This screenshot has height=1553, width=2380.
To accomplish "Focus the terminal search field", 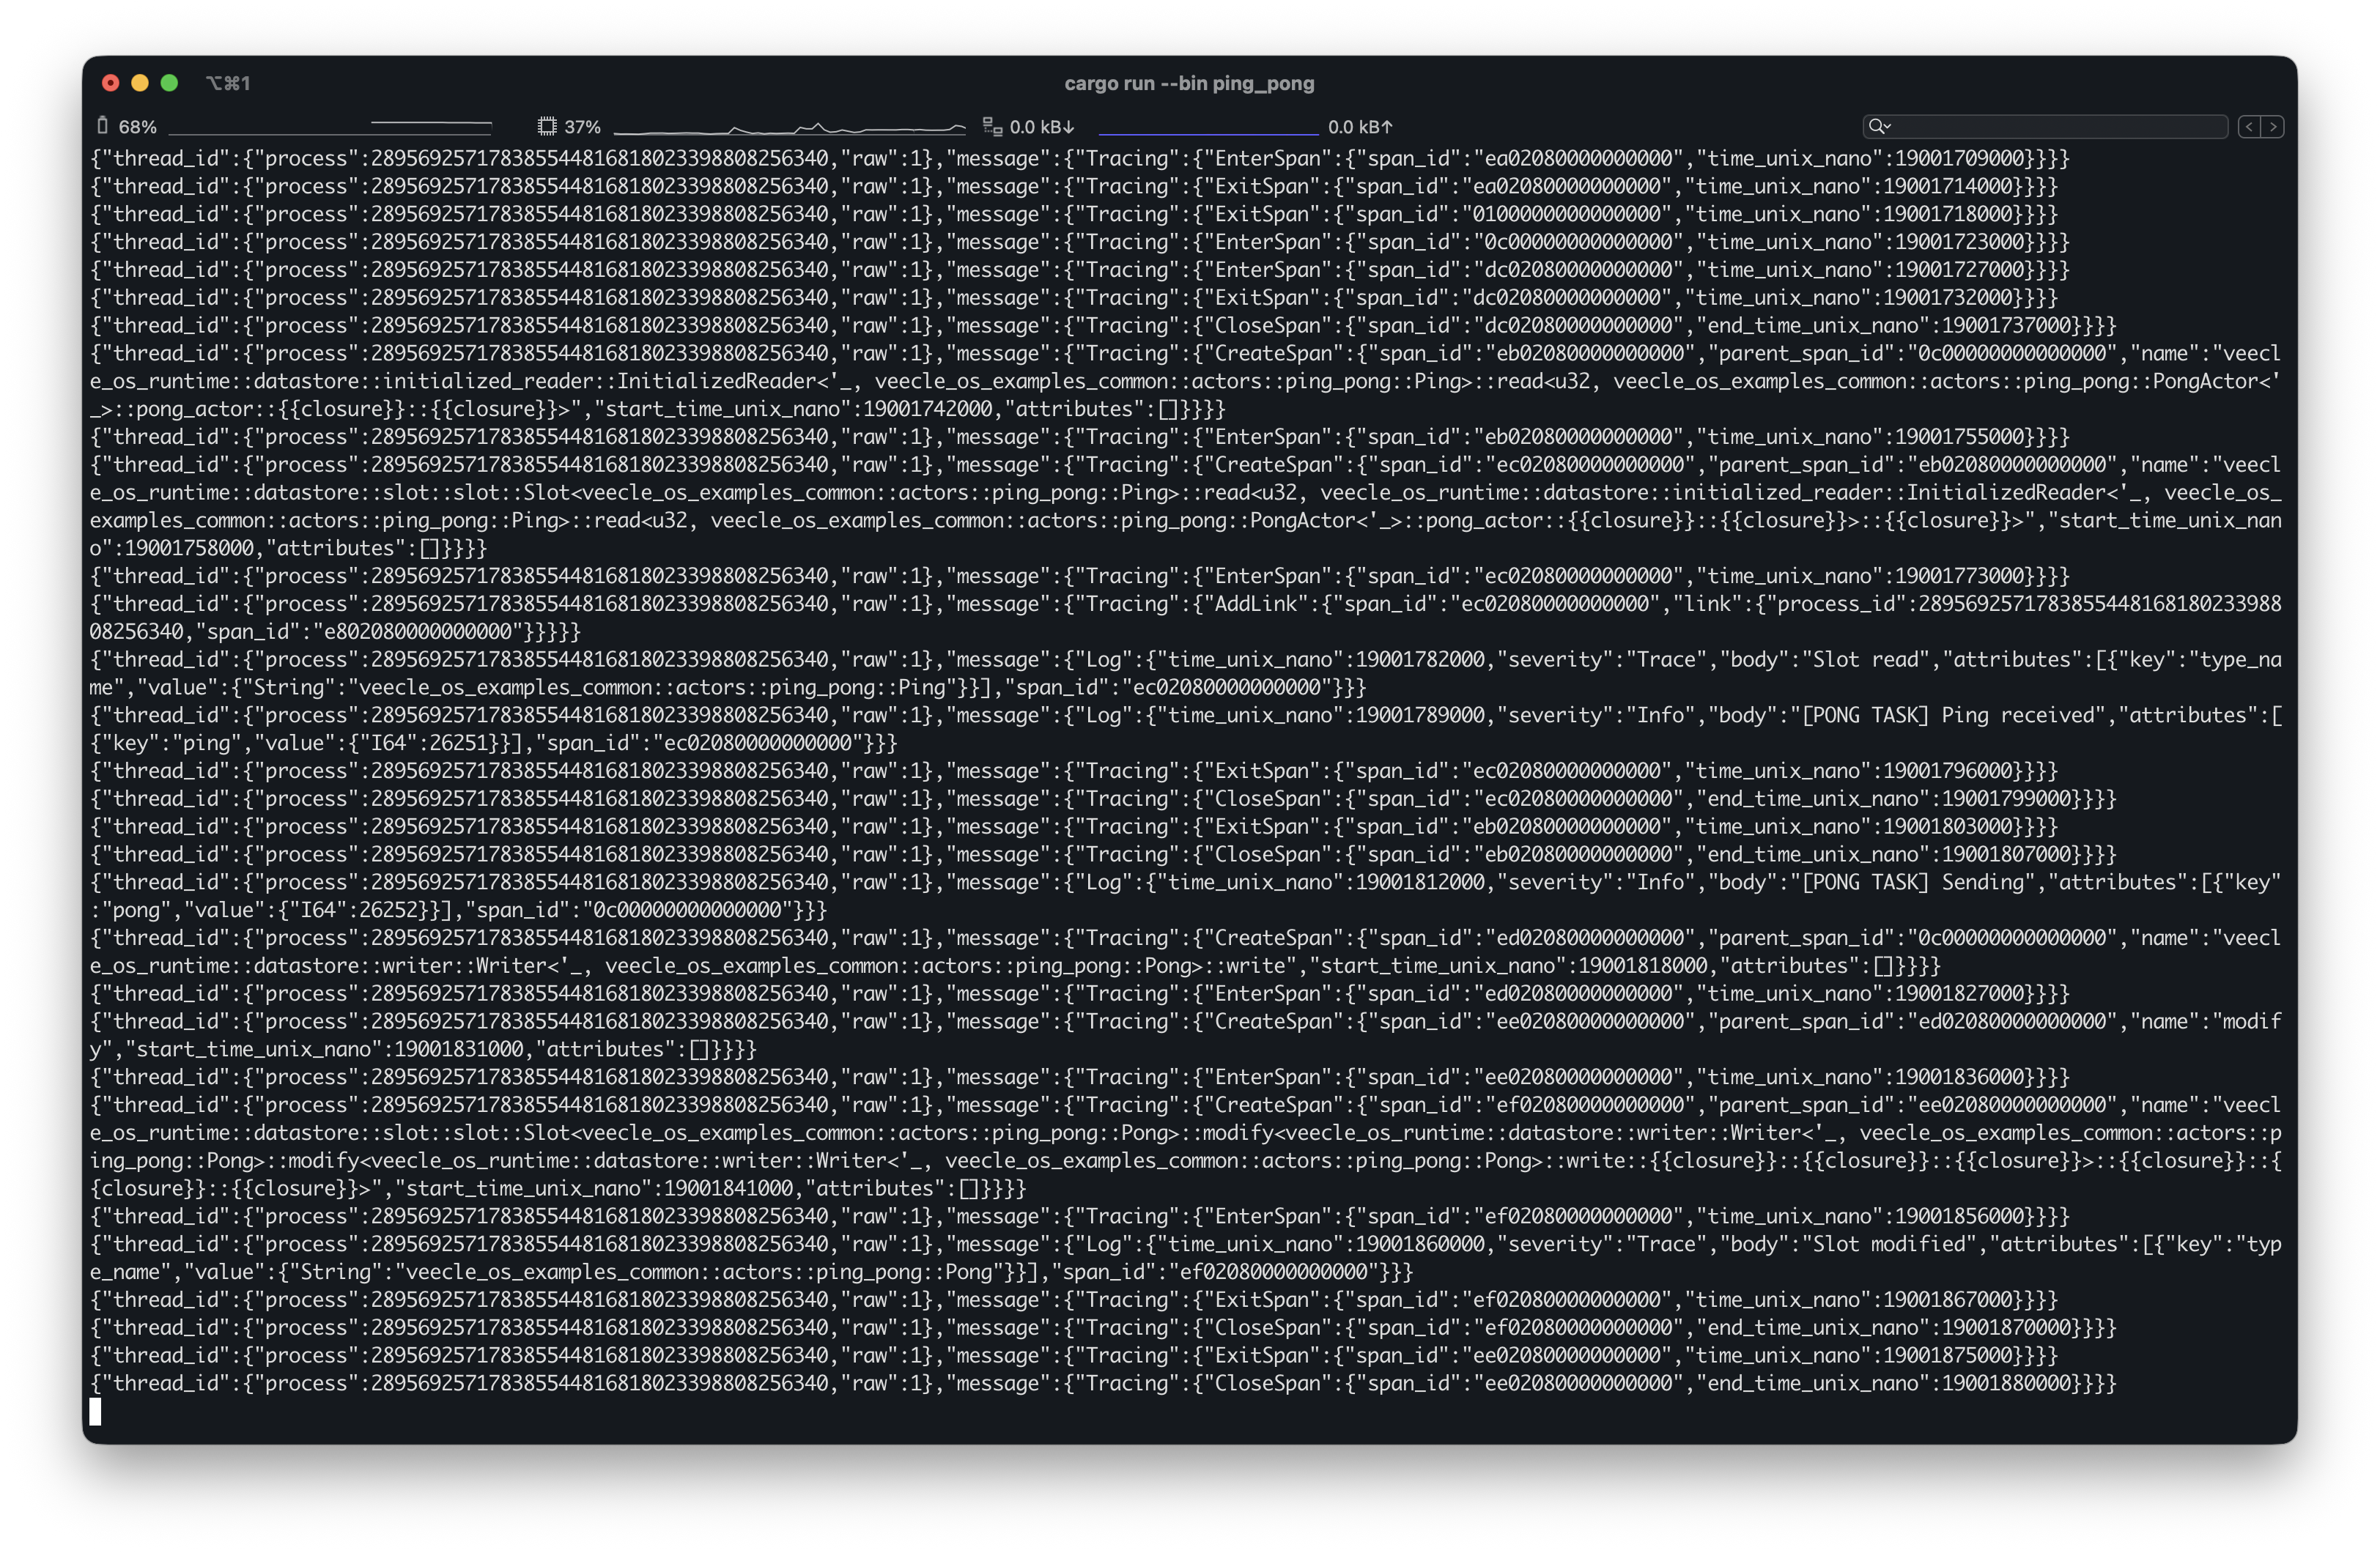I will [x=2060, y=126].
